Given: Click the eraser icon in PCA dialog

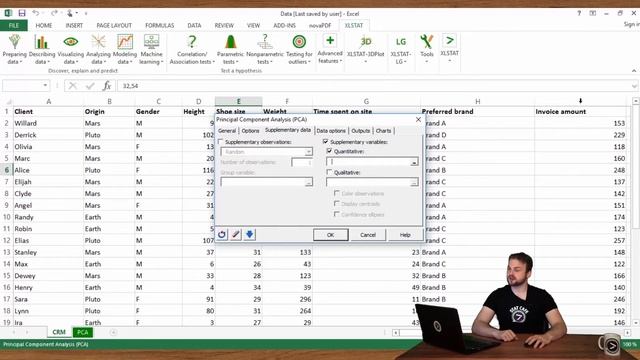Looking at the screenshot, I should click(x=236, y=234).
